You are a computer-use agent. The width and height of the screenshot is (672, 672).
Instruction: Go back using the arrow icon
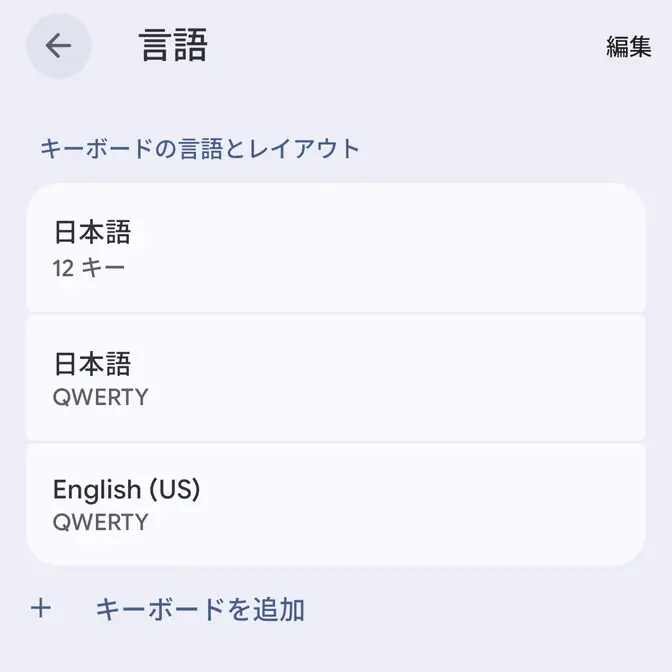(x=58, y=46)
